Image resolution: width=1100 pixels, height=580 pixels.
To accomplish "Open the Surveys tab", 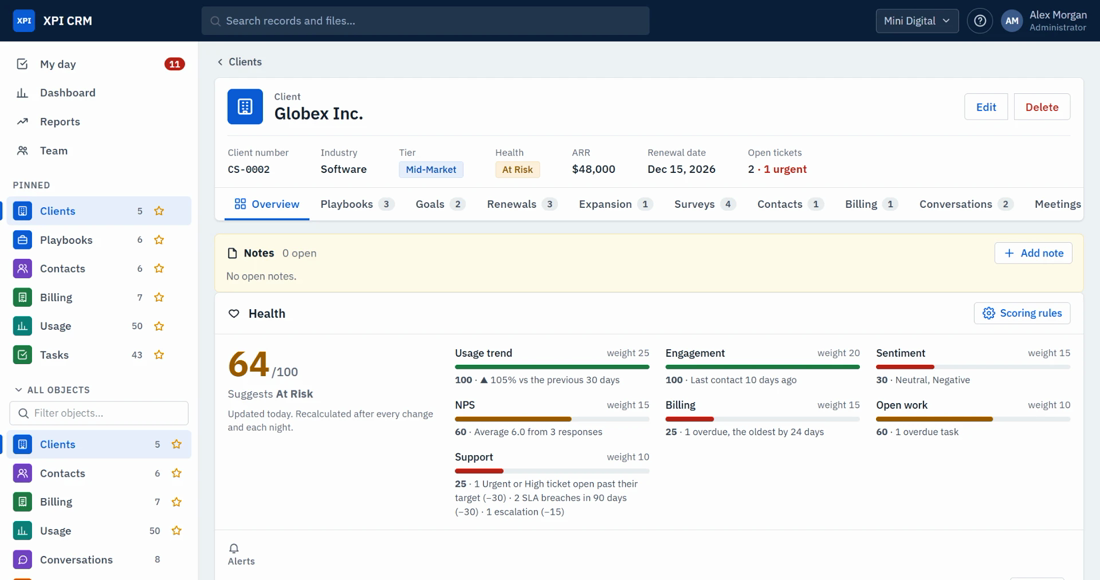I will point(704,204).
